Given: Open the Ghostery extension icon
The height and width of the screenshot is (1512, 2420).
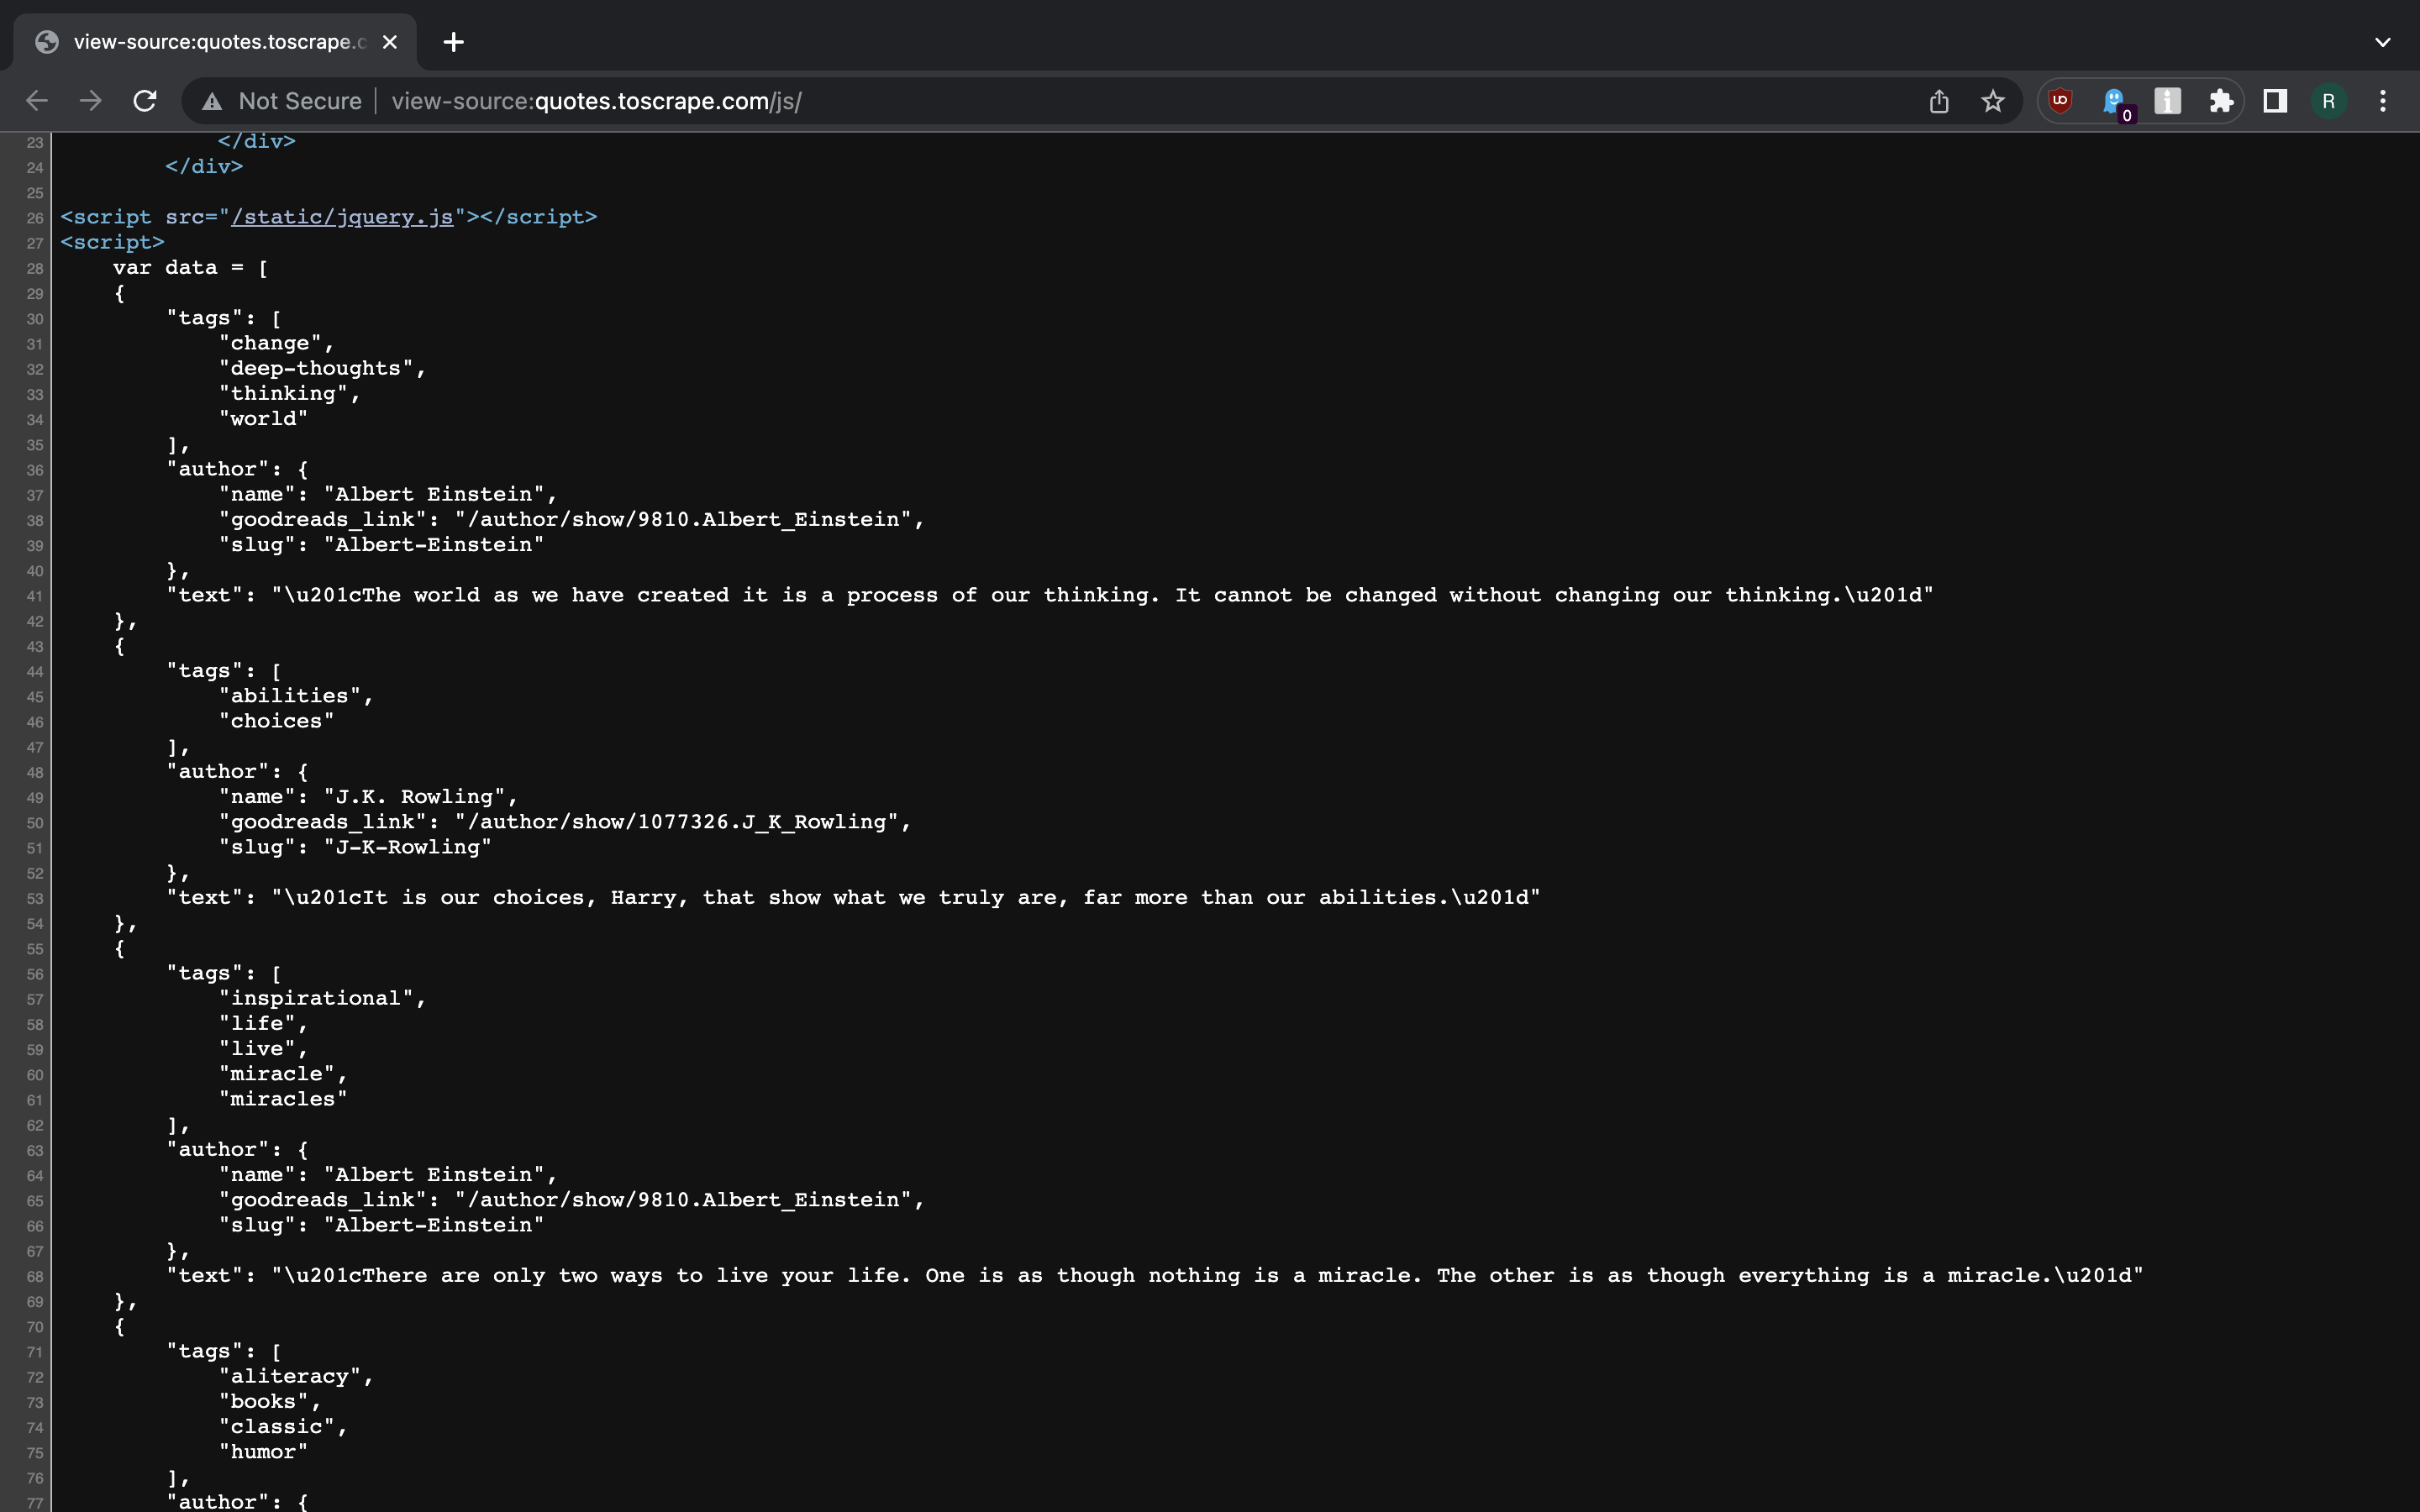Looking at the screenshot, I should (2114, 102).
